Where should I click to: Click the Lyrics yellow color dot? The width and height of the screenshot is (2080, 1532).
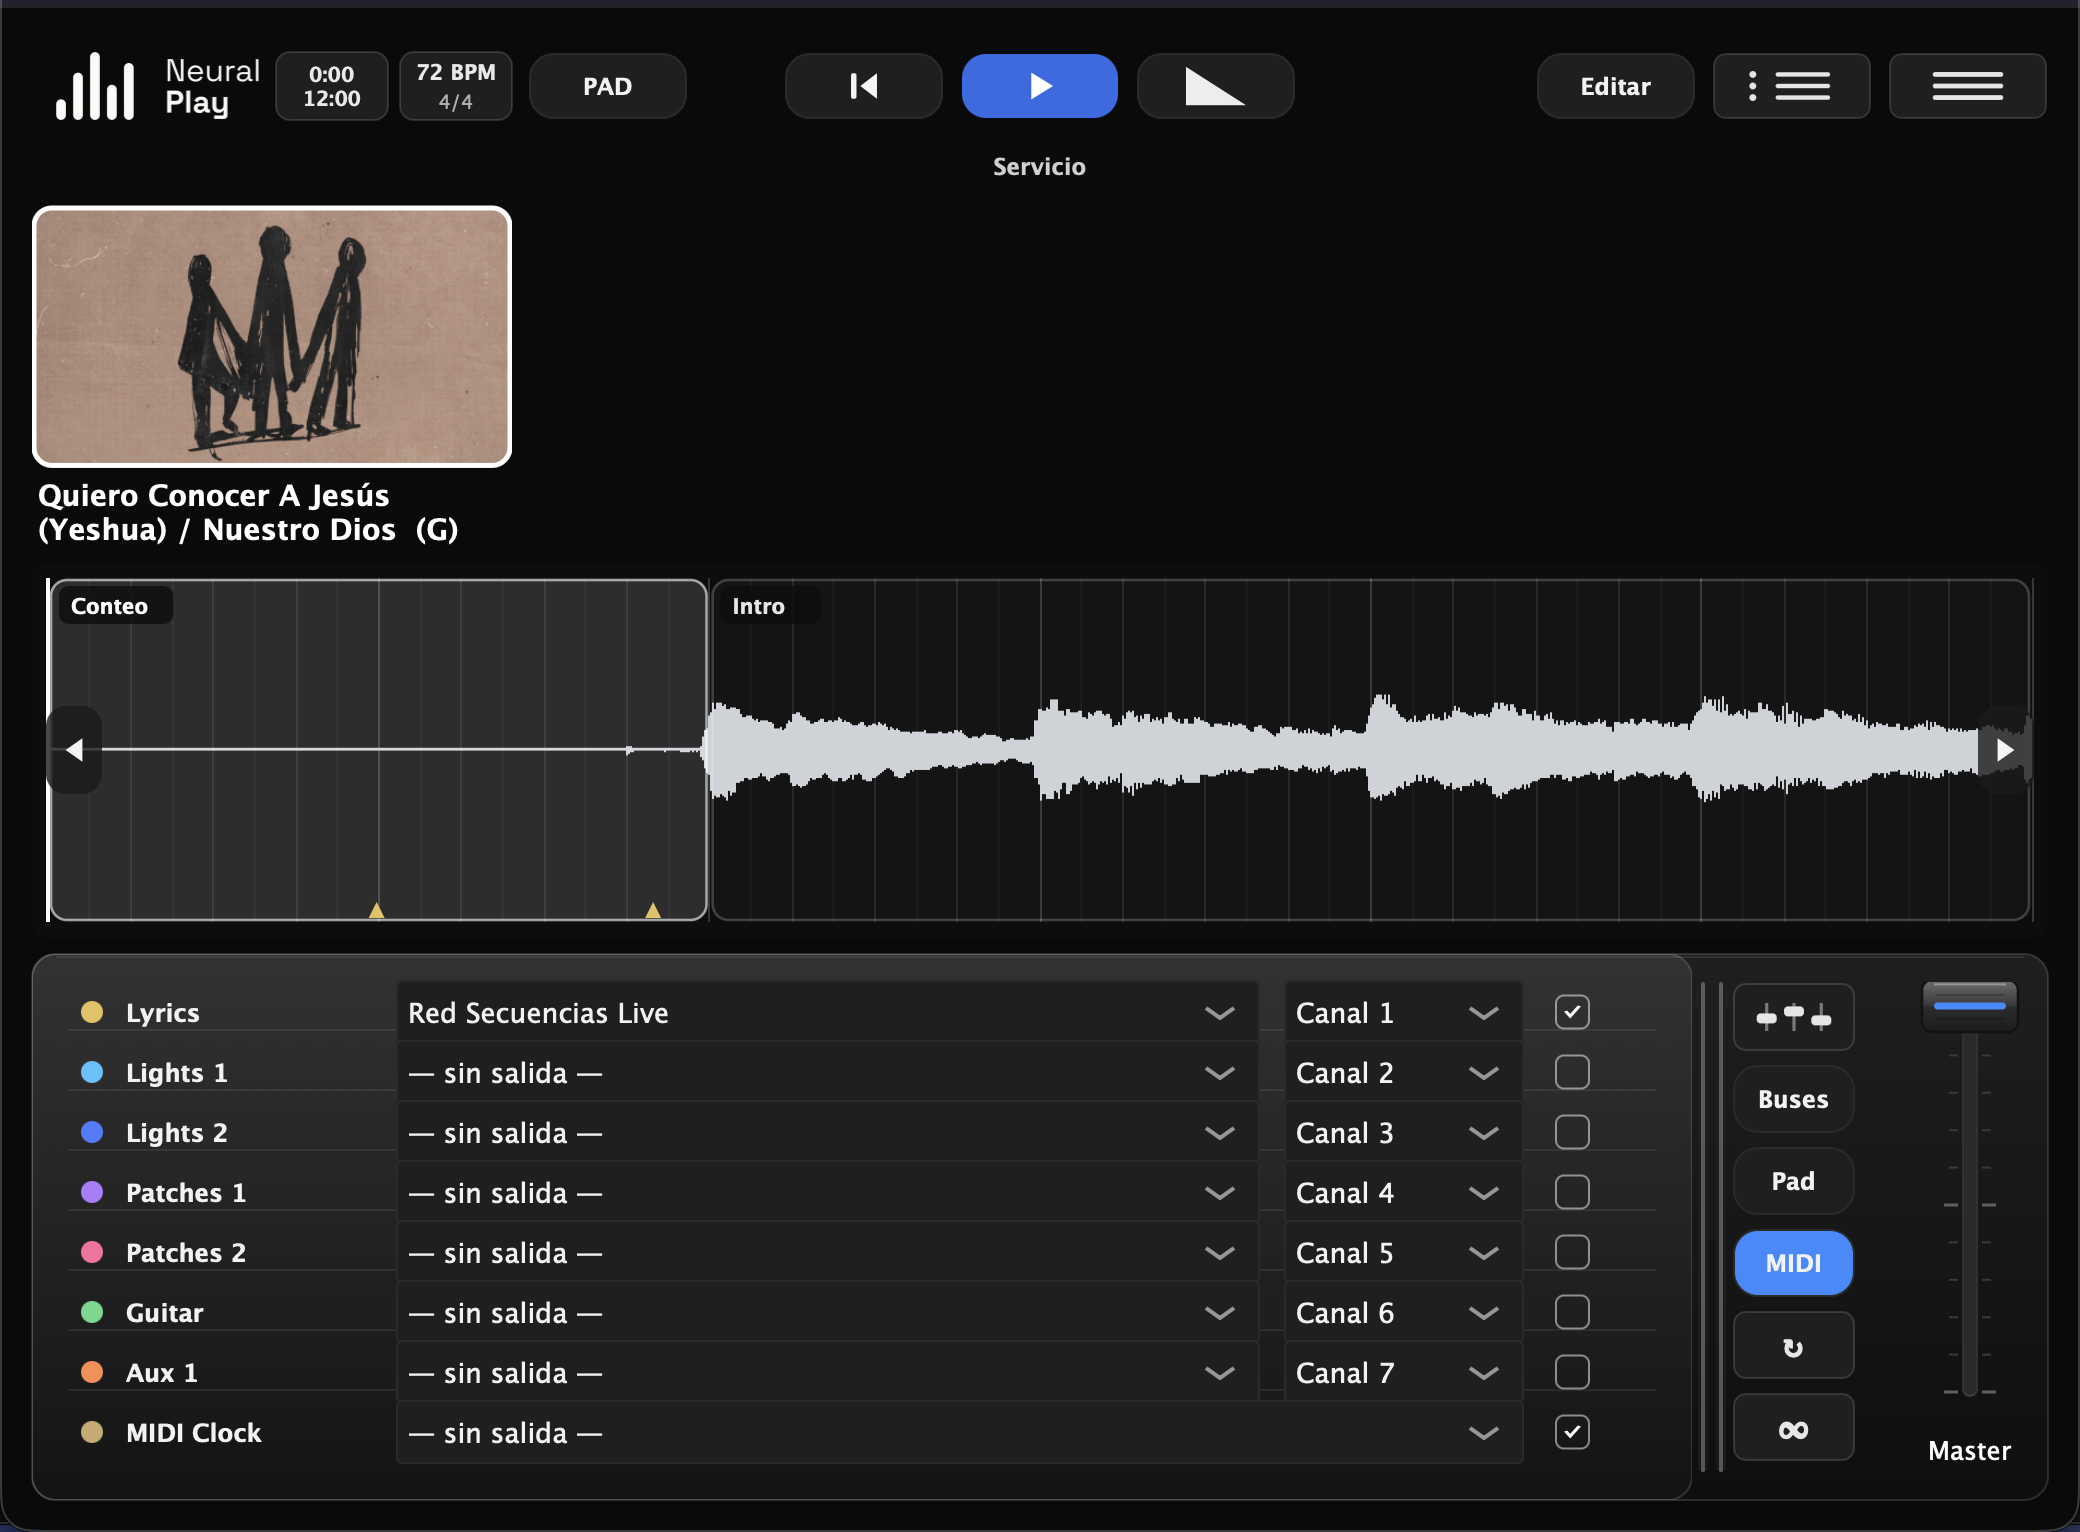point(92,1012)
